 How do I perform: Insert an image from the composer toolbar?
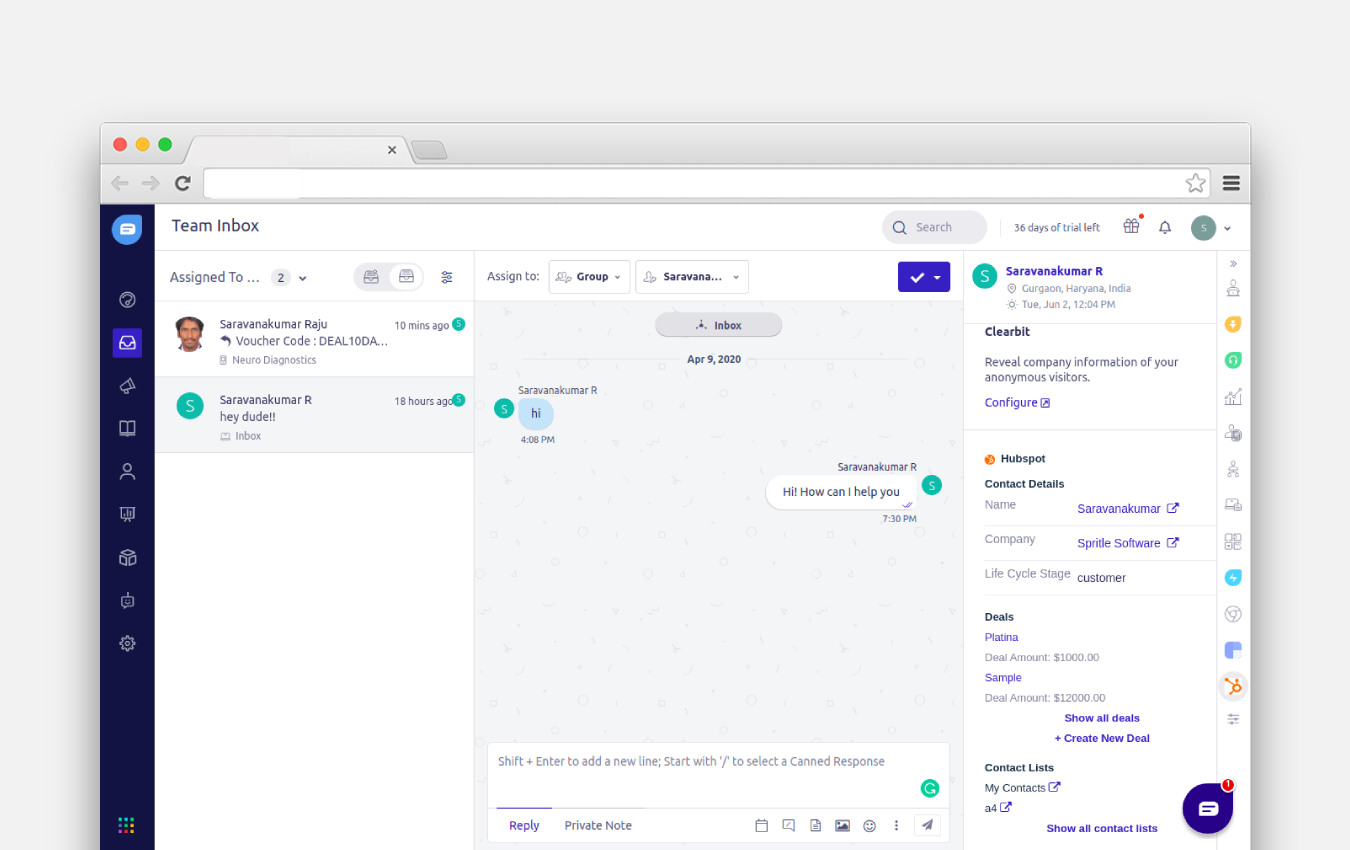coord(842,825)
